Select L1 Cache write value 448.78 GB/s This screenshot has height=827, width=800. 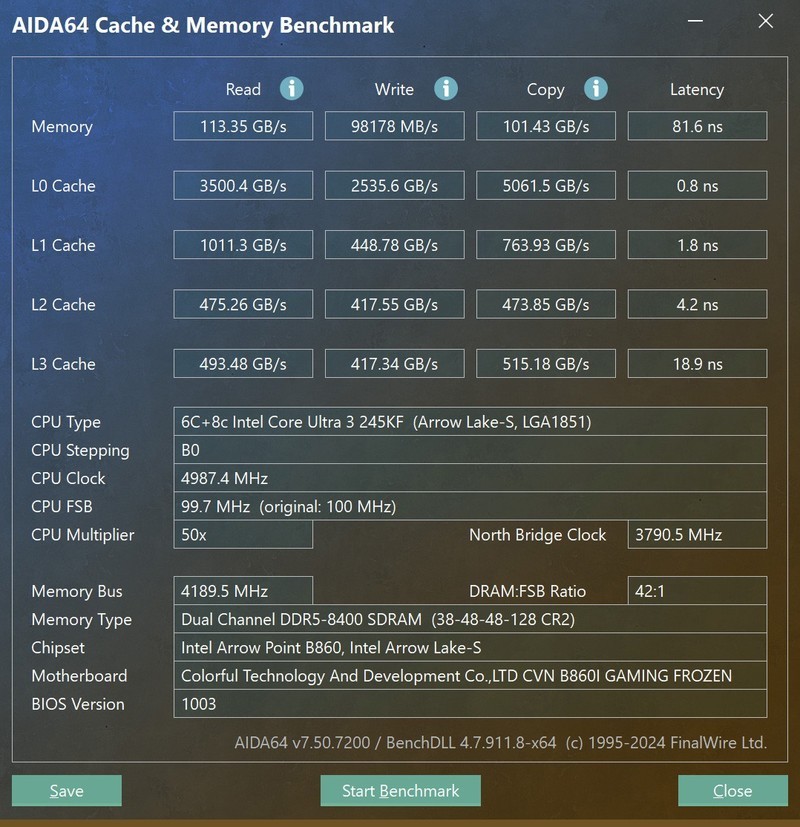[x=394, y=245]
